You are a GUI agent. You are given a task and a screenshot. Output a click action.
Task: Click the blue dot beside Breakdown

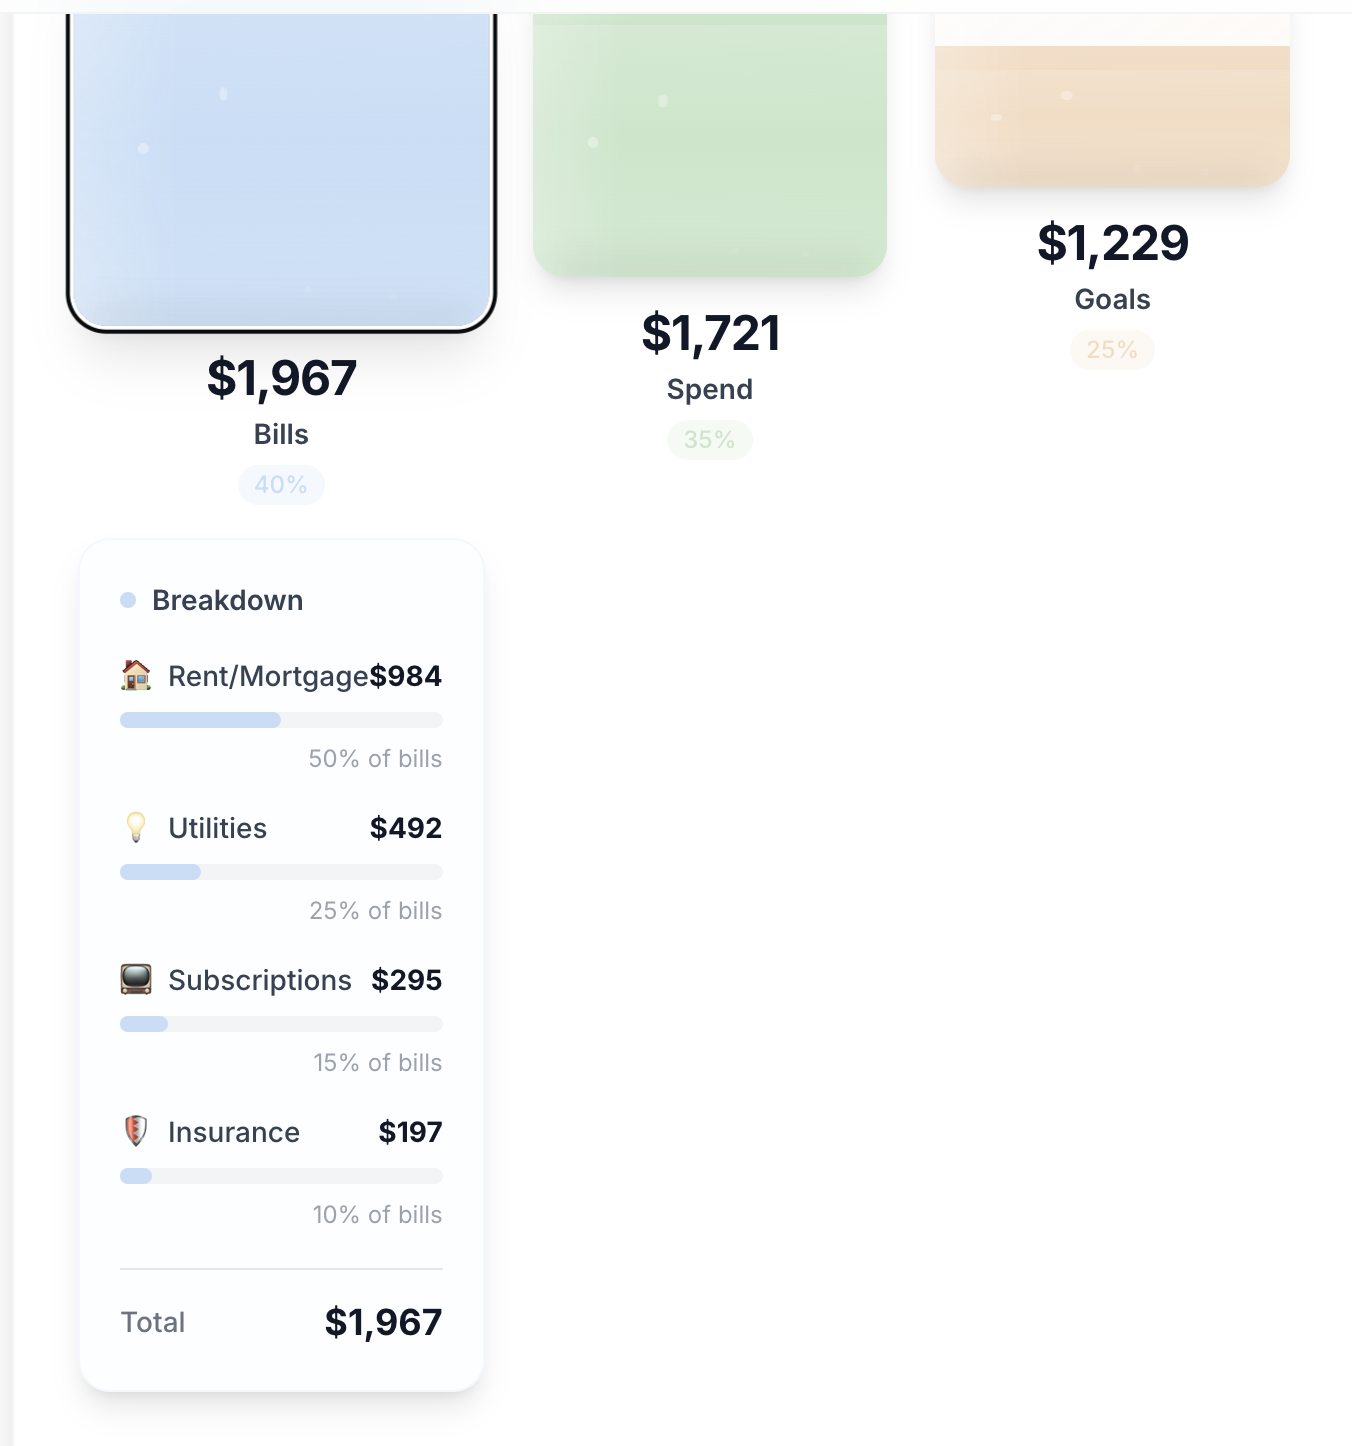126,599
